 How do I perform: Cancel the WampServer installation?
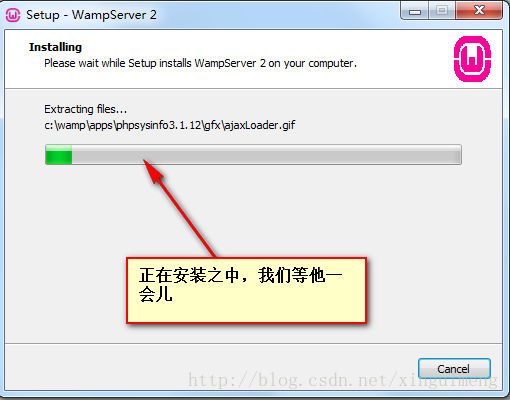pos(454,369)
